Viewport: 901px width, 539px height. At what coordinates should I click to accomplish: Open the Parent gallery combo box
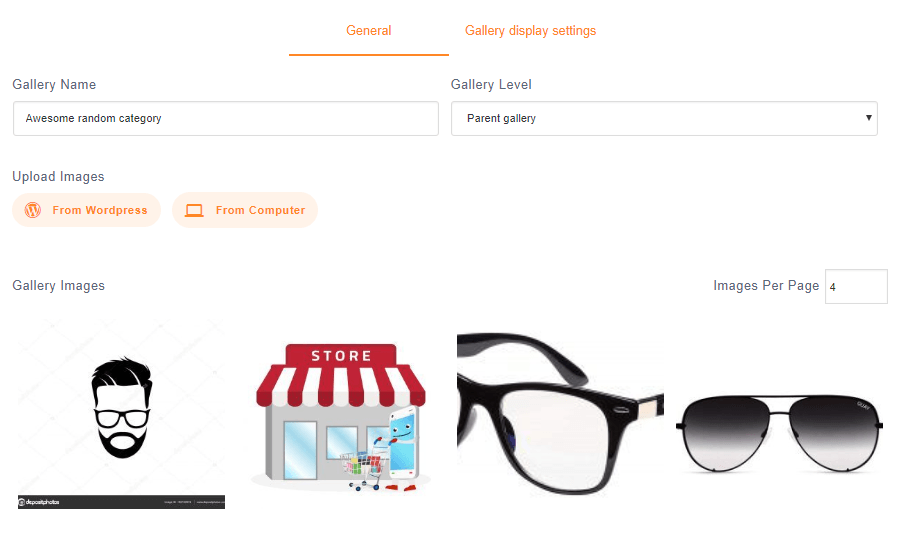pos(664,119)
